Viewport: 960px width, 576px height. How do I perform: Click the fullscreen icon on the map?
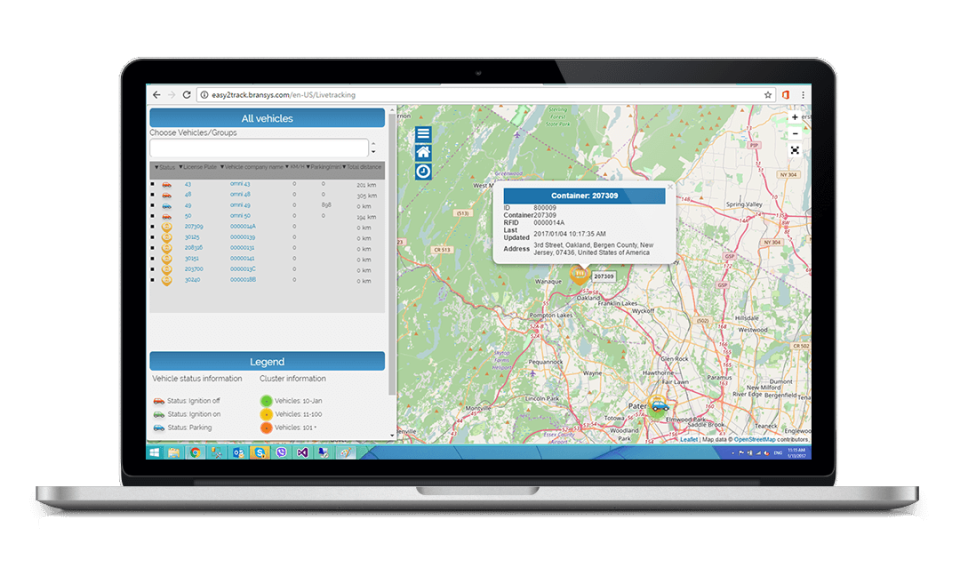click(795, 151)
